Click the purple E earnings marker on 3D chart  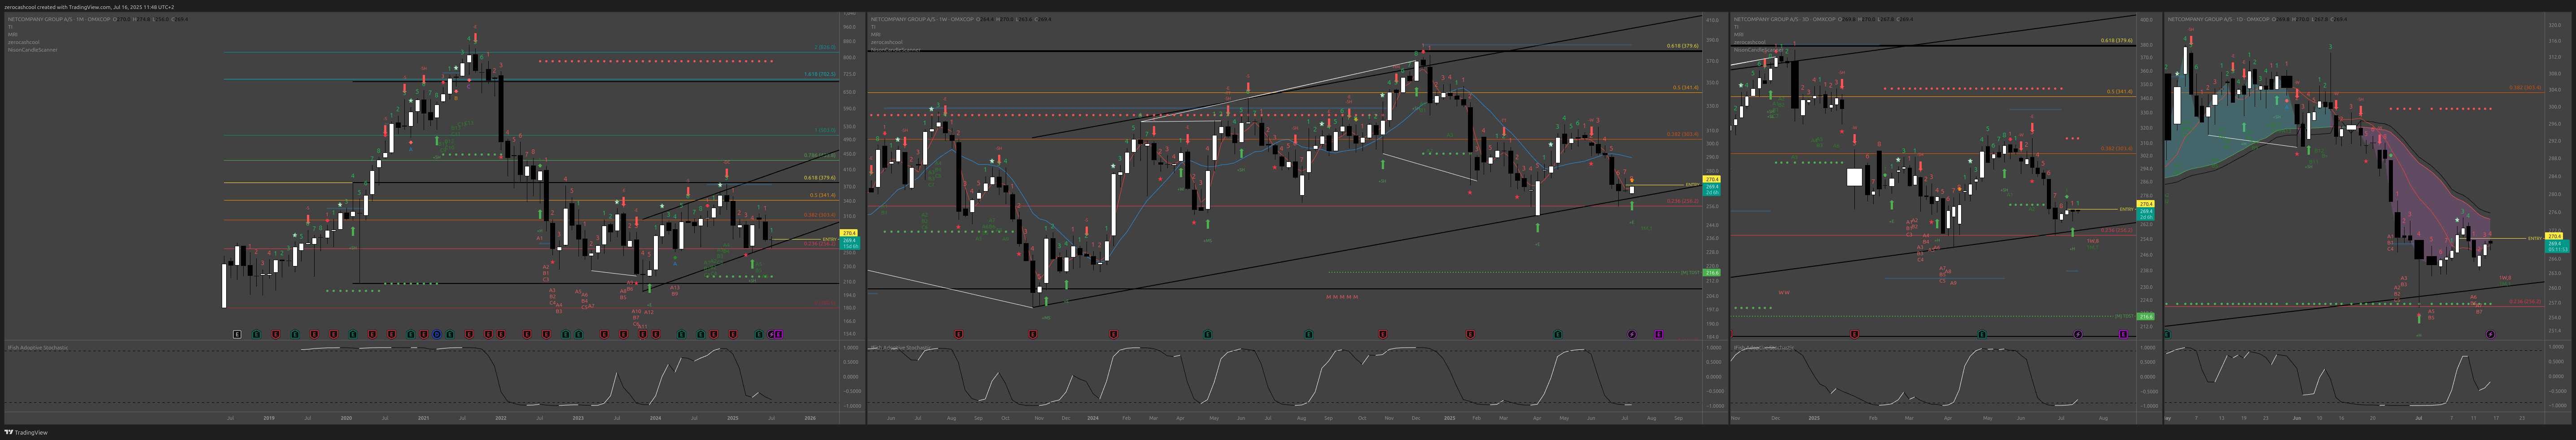click(2123, 335)
